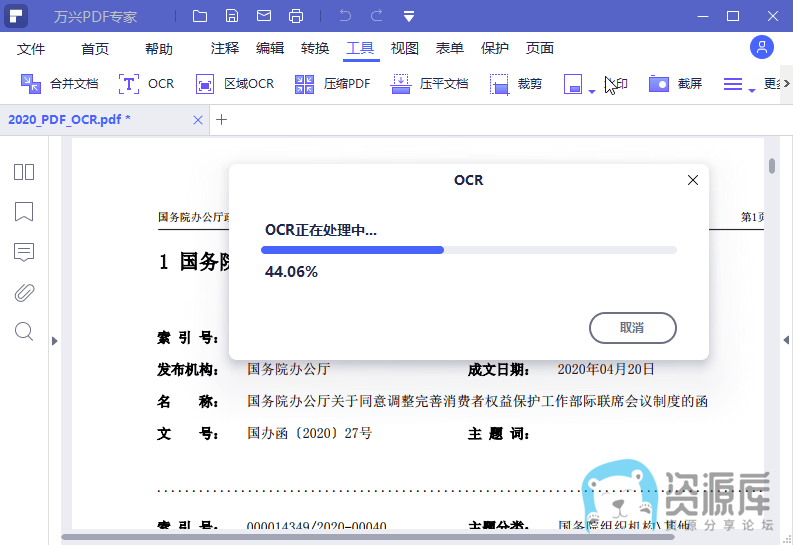
Task: Take a screenshot with 截屏
Action: [676, 84]
